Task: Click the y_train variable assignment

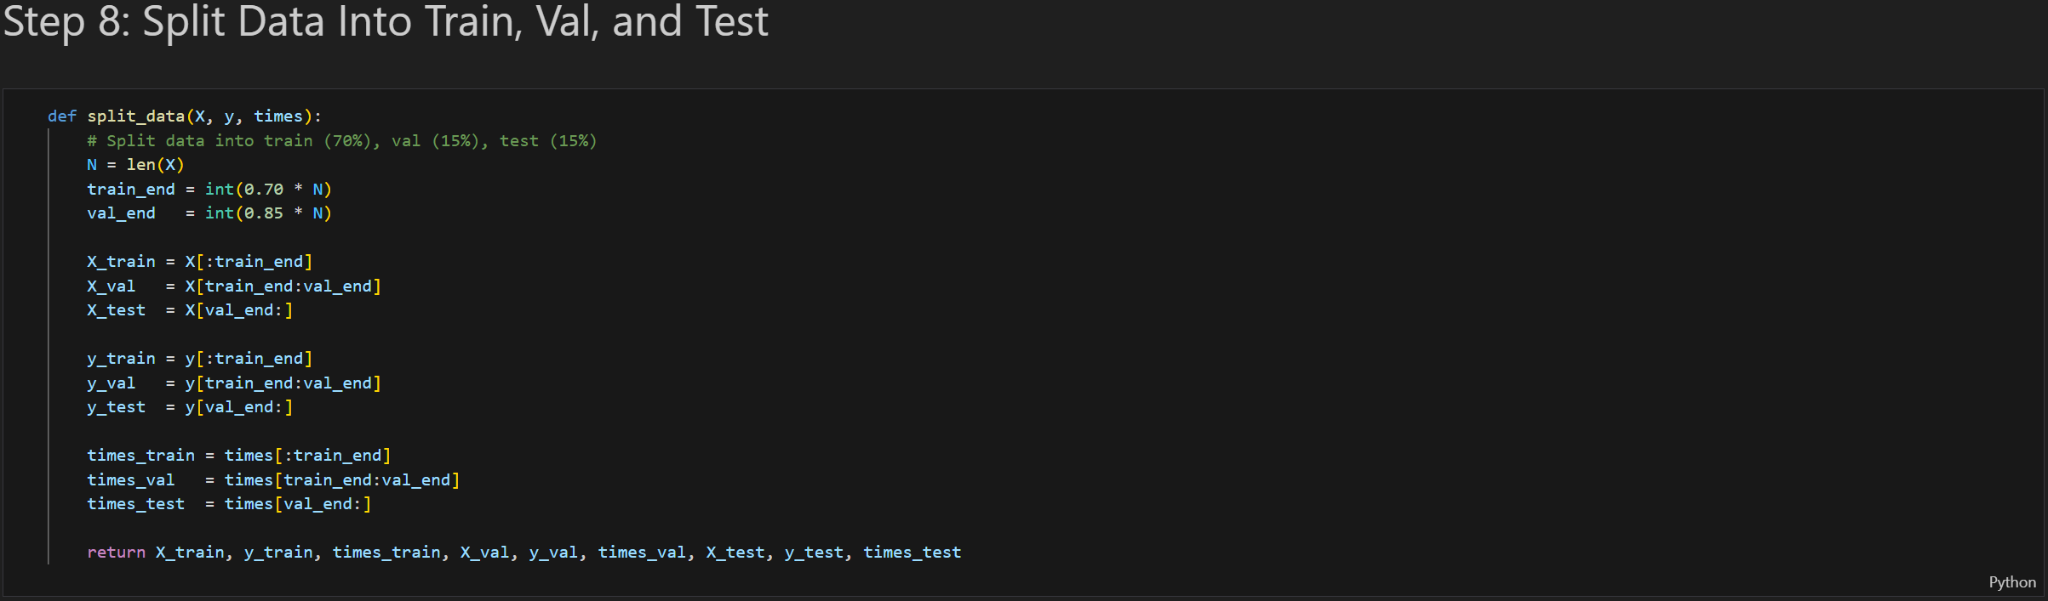Action: 121,358
